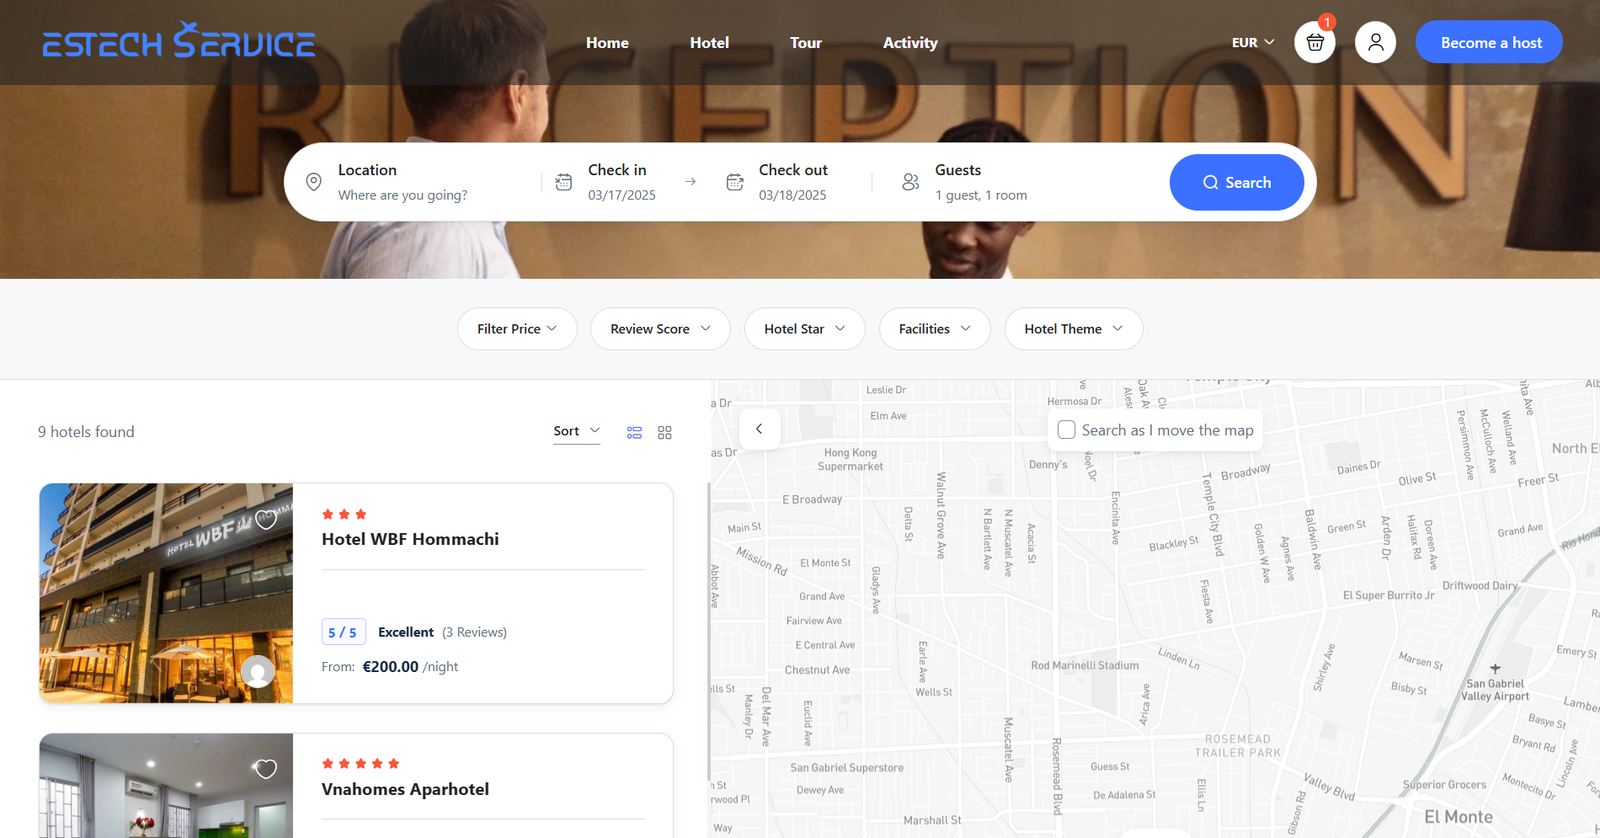This screenshot has width=1600, height=838.
Task: Open the Hotel WBF Hommachi title link
Action: pos(410,539)
